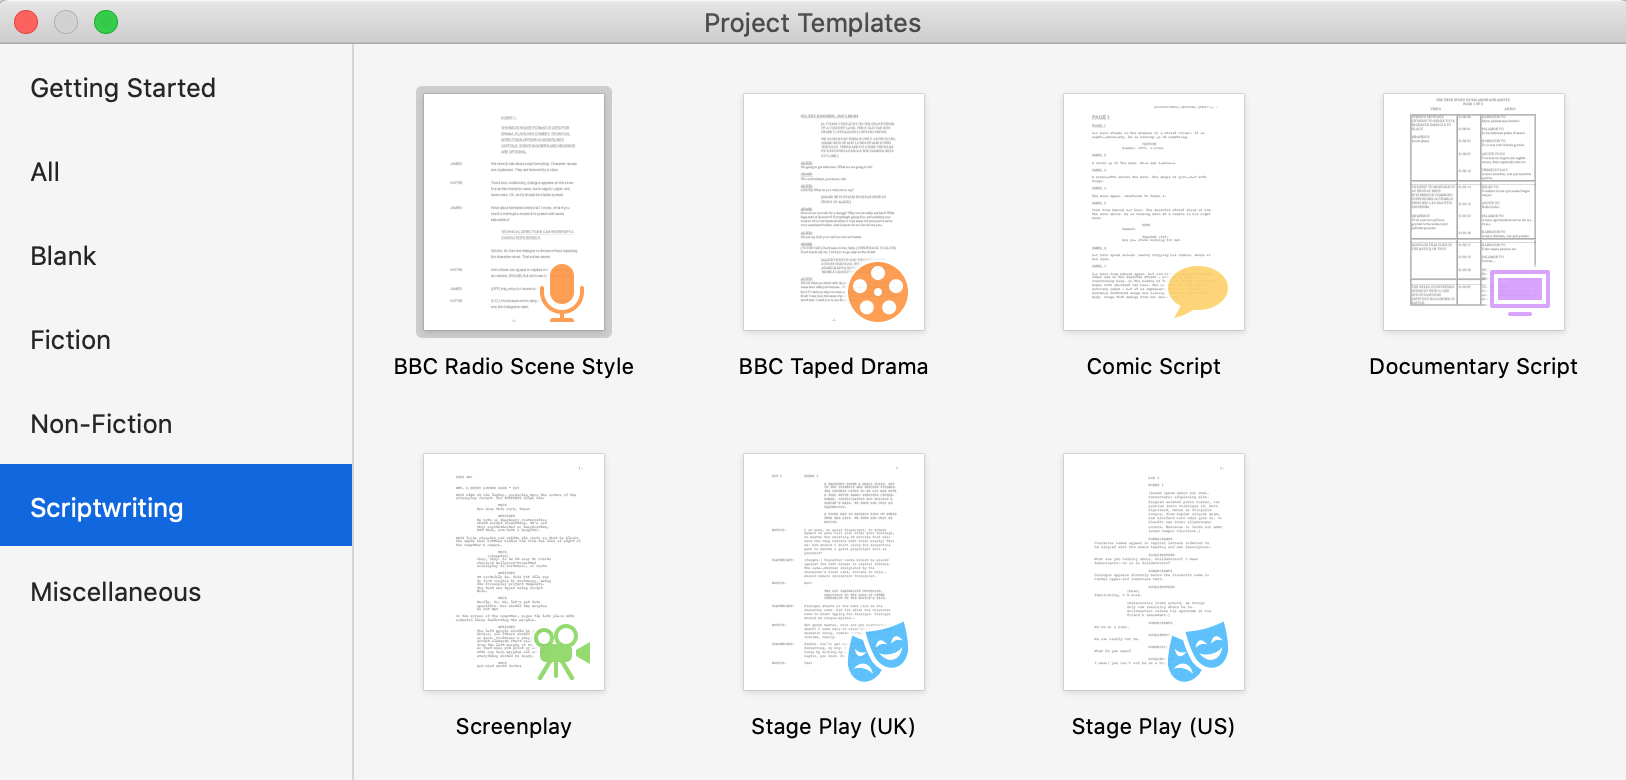This screenshot has height=780, width=1626.
Task: Close the Project Templates window
Action: click(x=26, y=22)
